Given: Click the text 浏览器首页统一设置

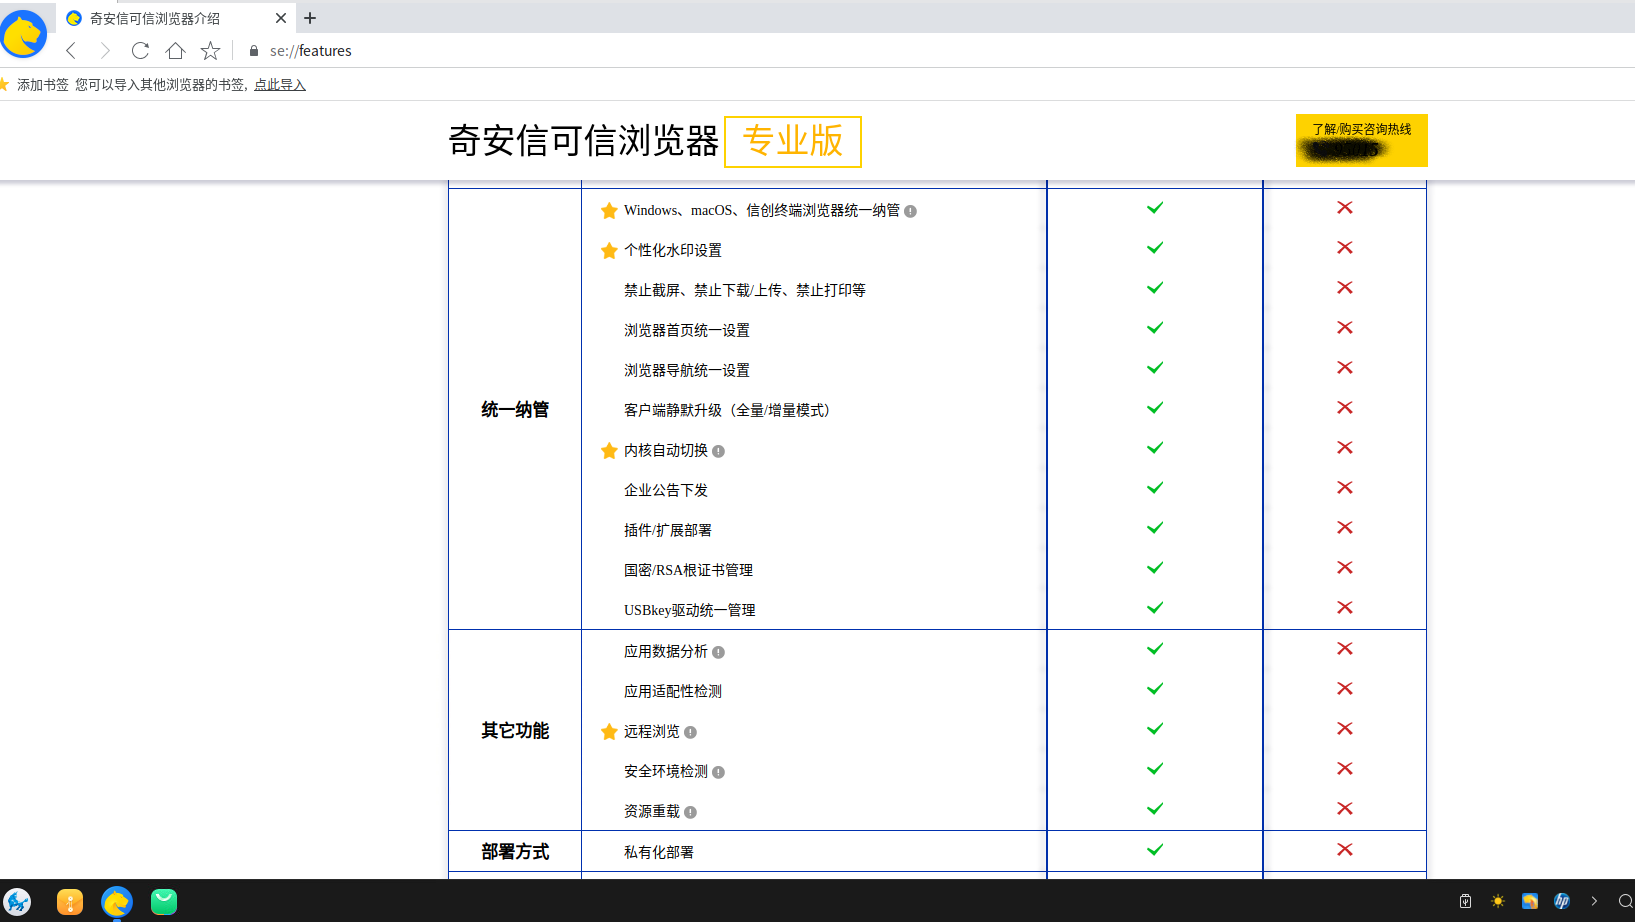Looking at the screenshot, I should coord(687,330).
